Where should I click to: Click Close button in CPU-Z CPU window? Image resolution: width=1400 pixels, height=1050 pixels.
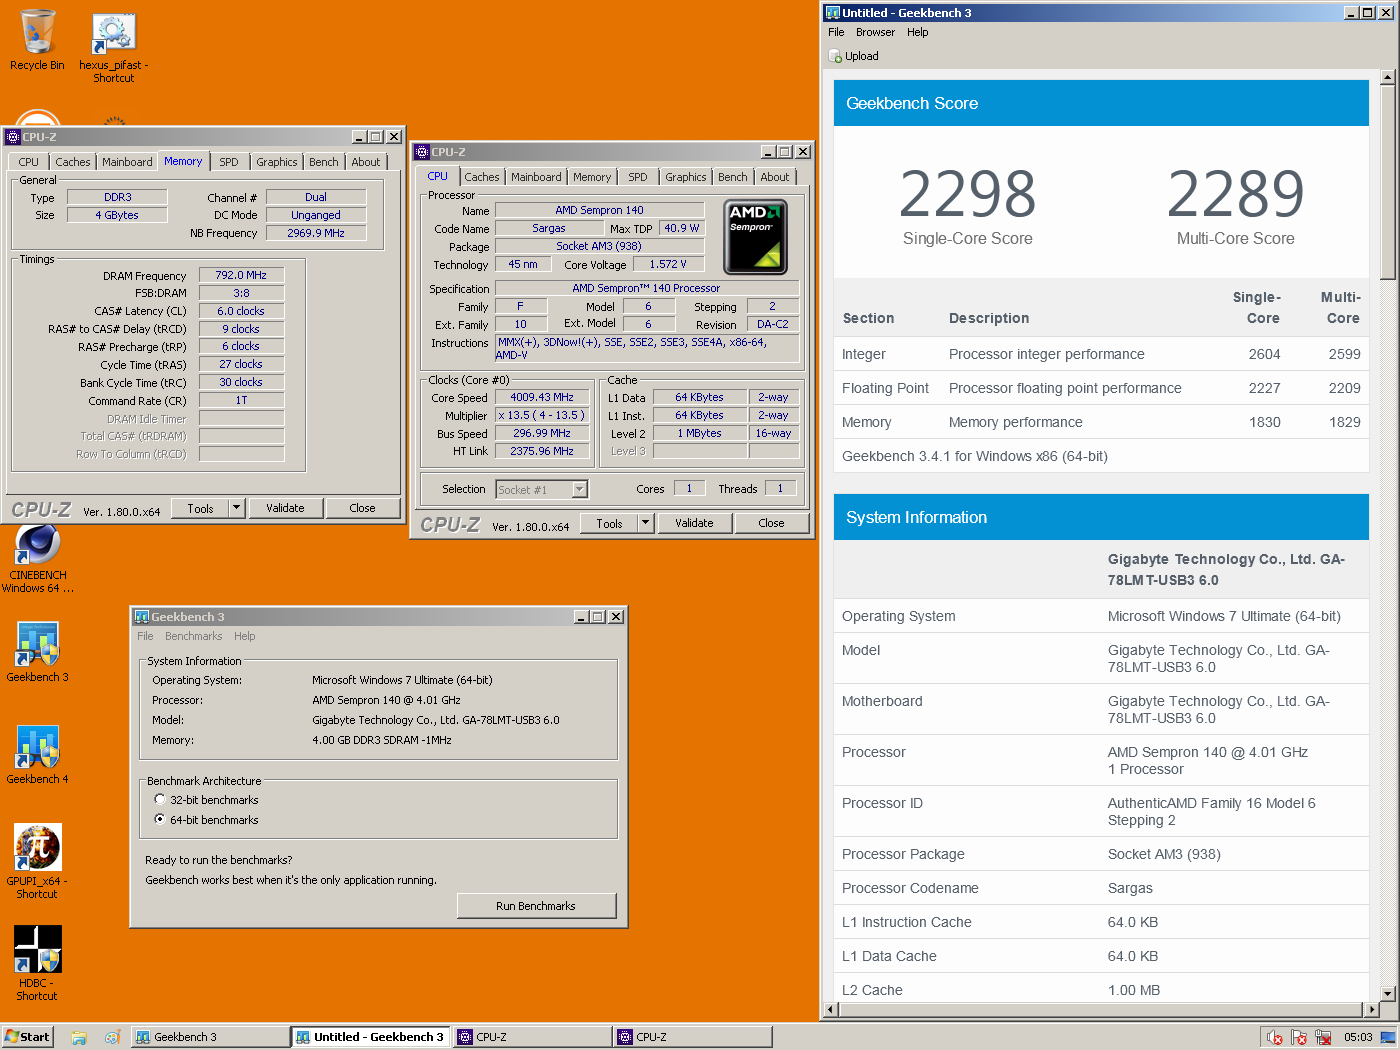[x=771, y=523]
